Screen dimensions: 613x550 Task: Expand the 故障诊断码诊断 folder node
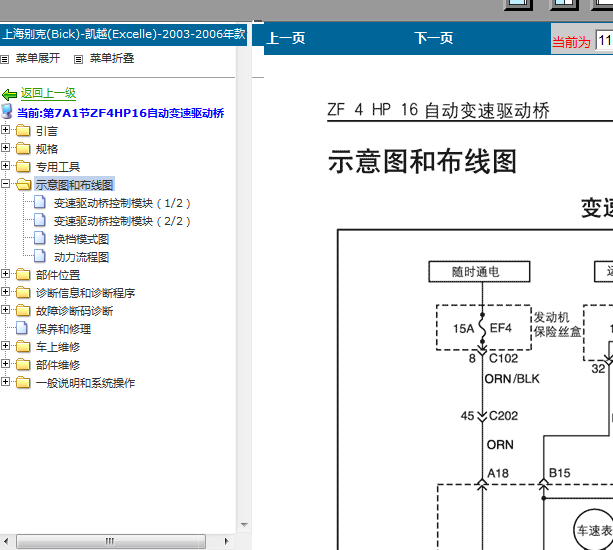tap(5, 310)
